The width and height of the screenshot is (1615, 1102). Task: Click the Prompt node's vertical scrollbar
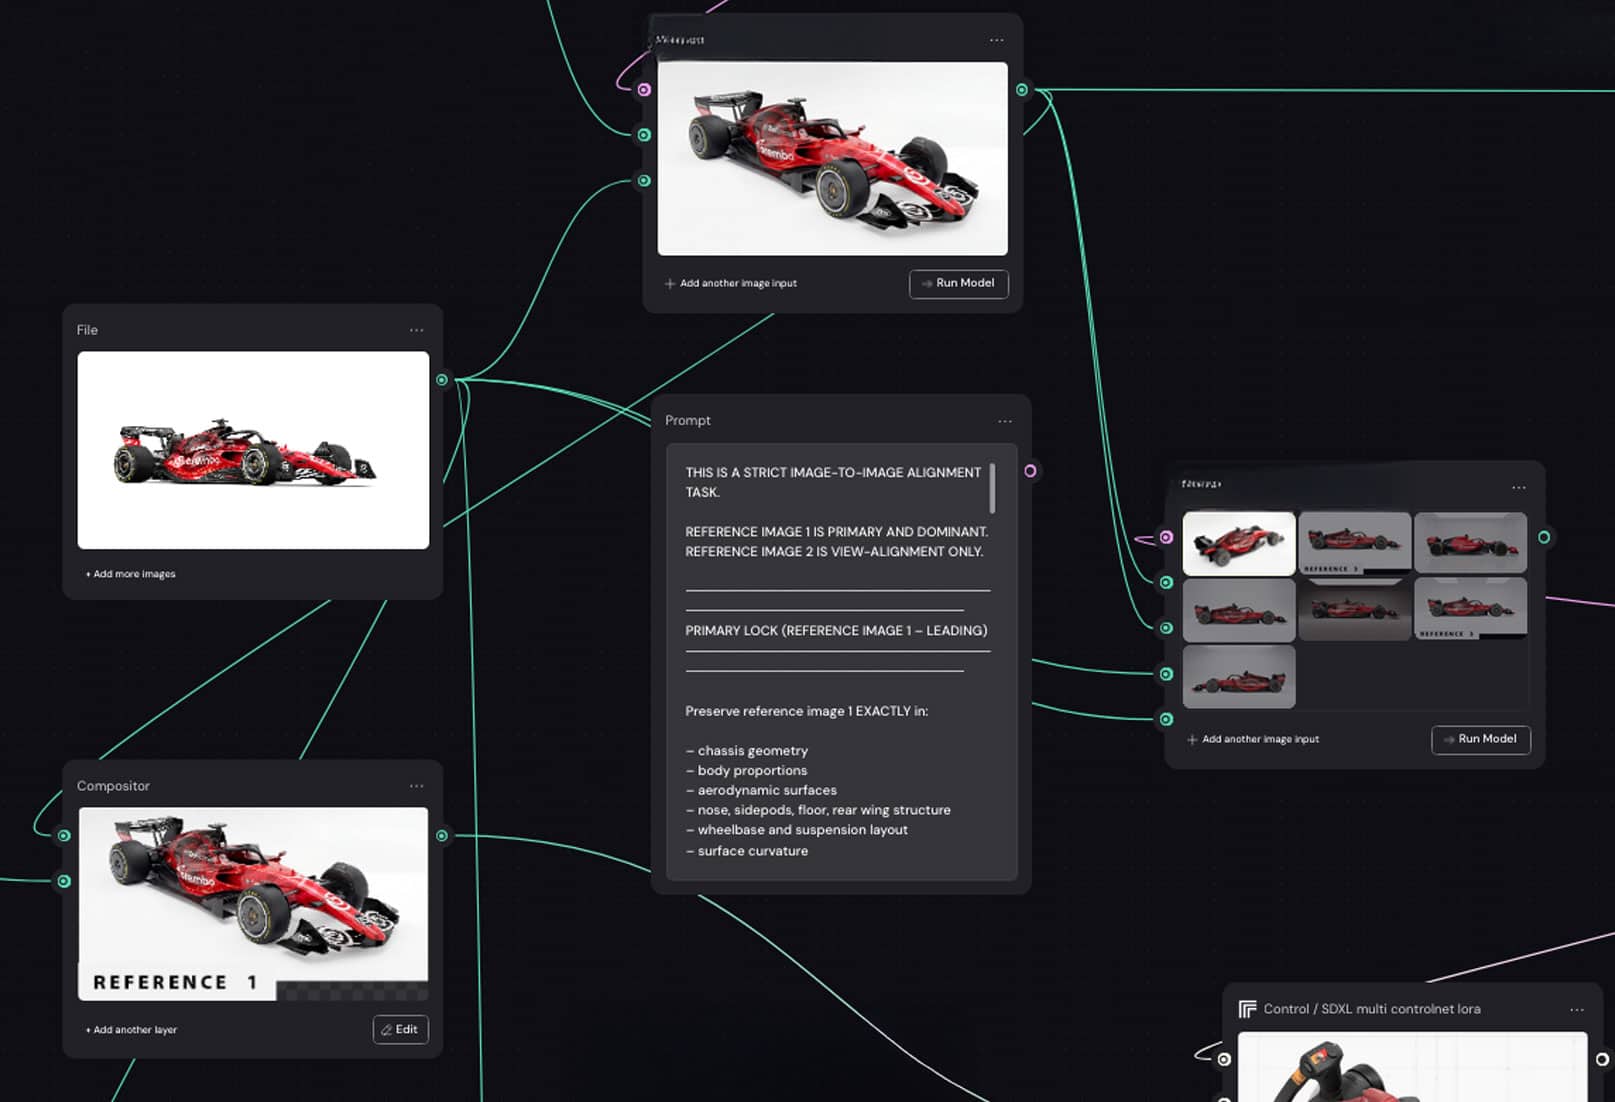tap(992, 487)
